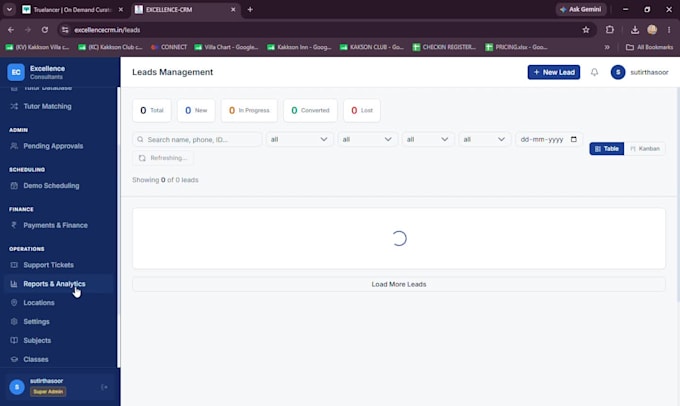The height and width of the screenshot is (406, 680).
Task: Open the third 'all' filter dropdown
Action: (x=428, y=139)
